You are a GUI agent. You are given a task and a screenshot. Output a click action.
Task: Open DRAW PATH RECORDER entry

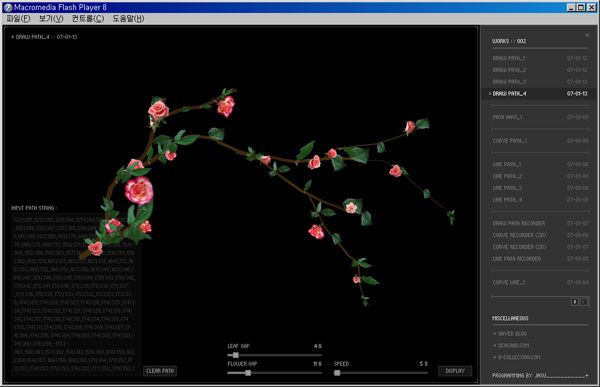(540, 223)
